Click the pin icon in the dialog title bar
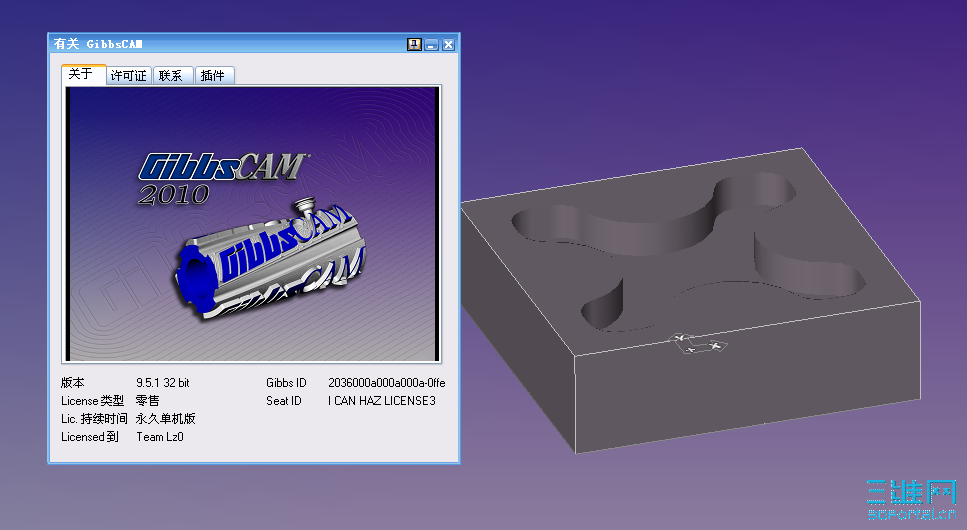 [x=414, y=44]
